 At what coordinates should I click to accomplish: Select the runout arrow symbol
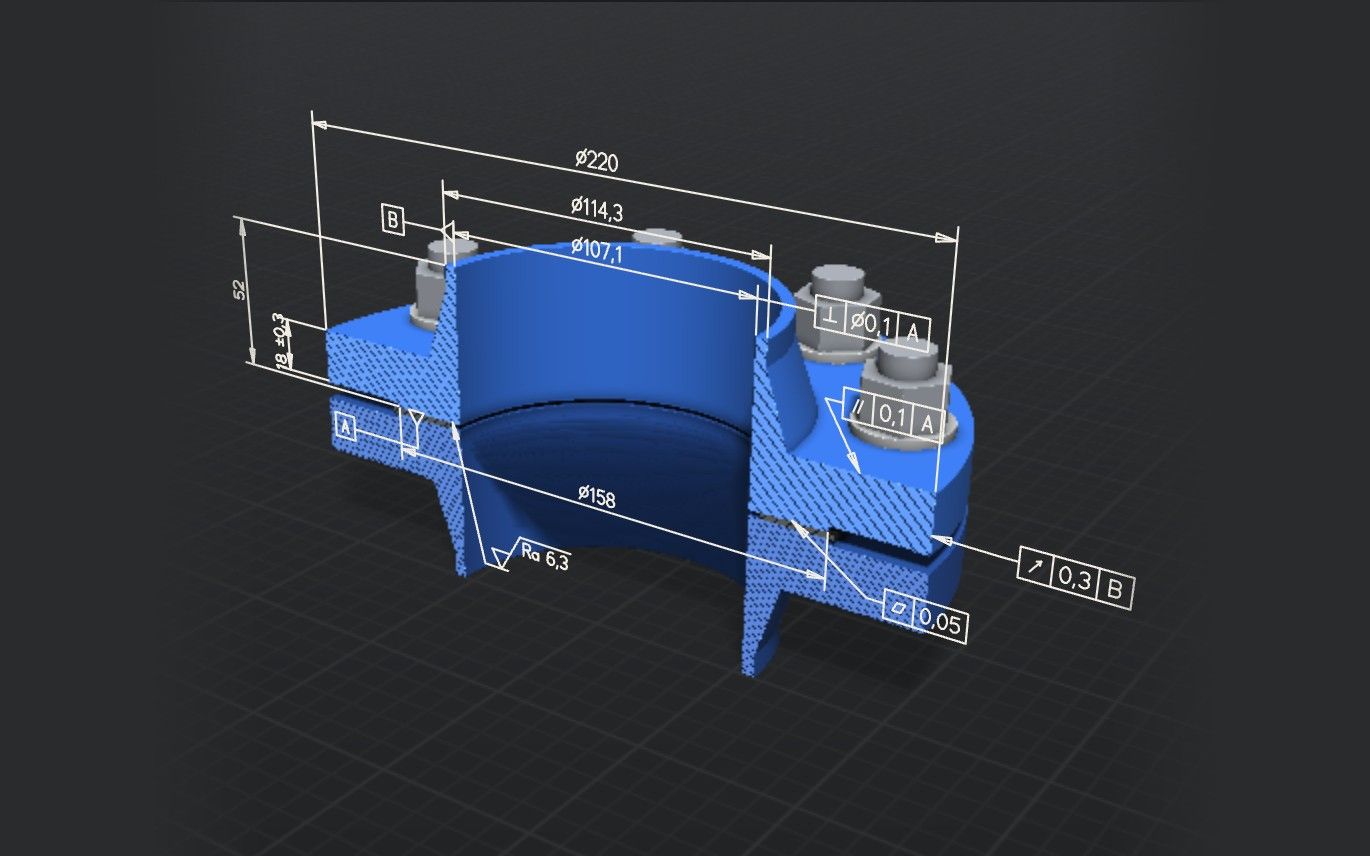click(1036, 569)
